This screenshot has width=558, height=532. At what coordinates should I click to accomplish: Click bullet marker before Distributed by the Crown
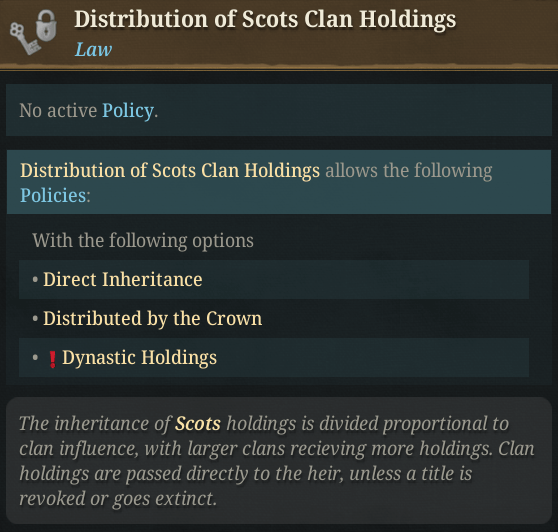[x=35, y=318]
